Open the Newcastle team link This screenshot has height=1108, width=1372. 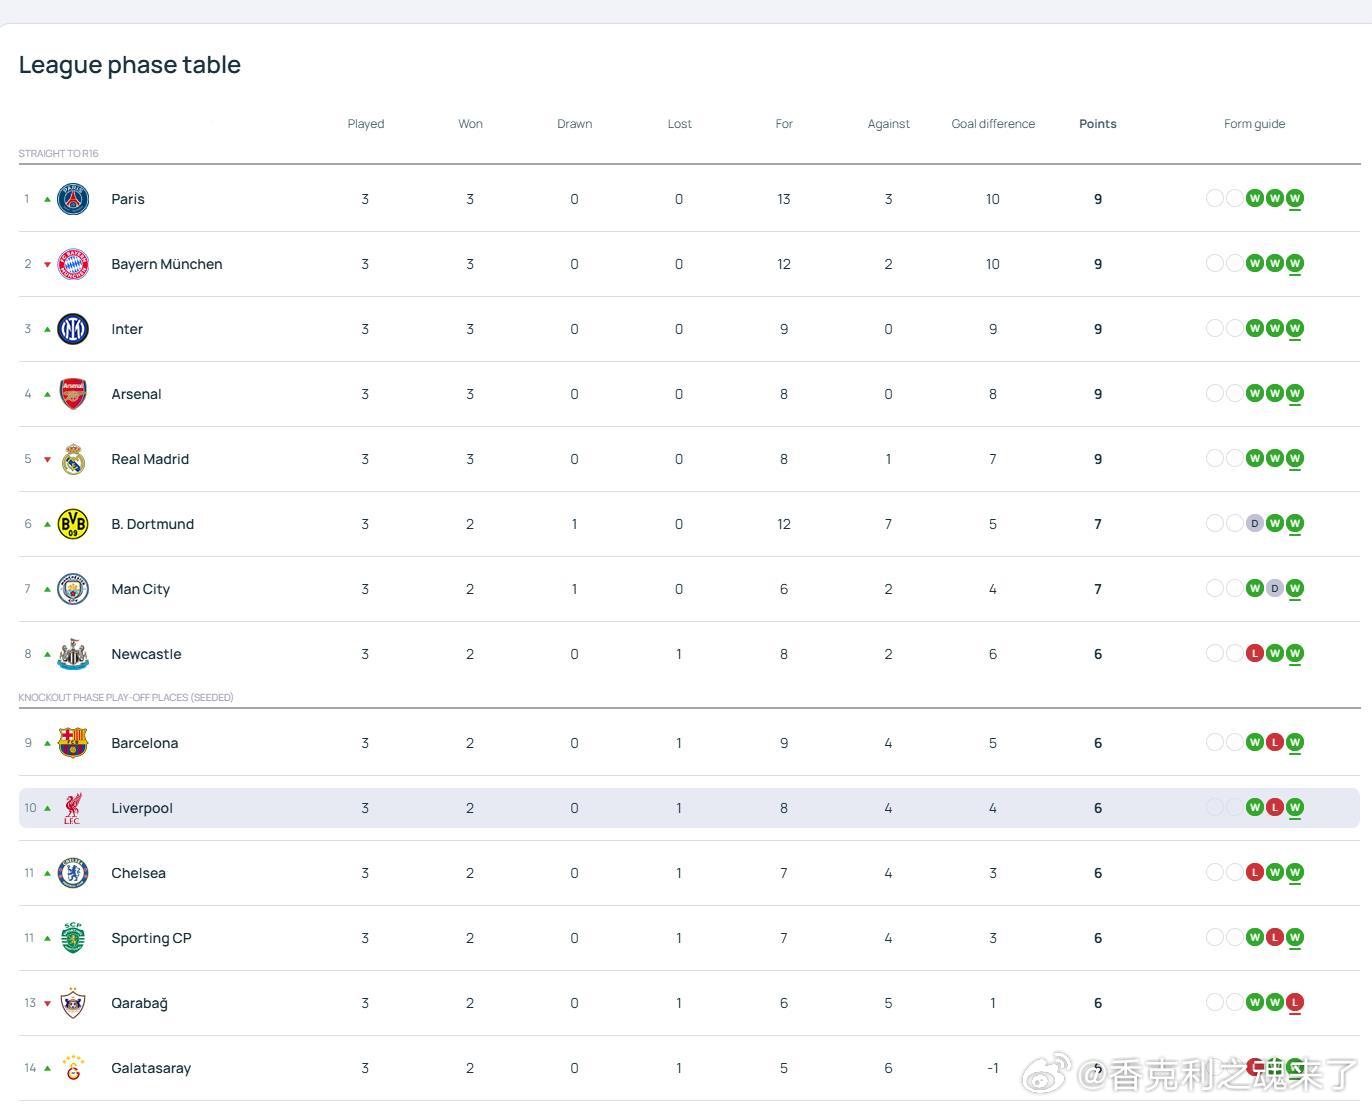coord(146,654)
